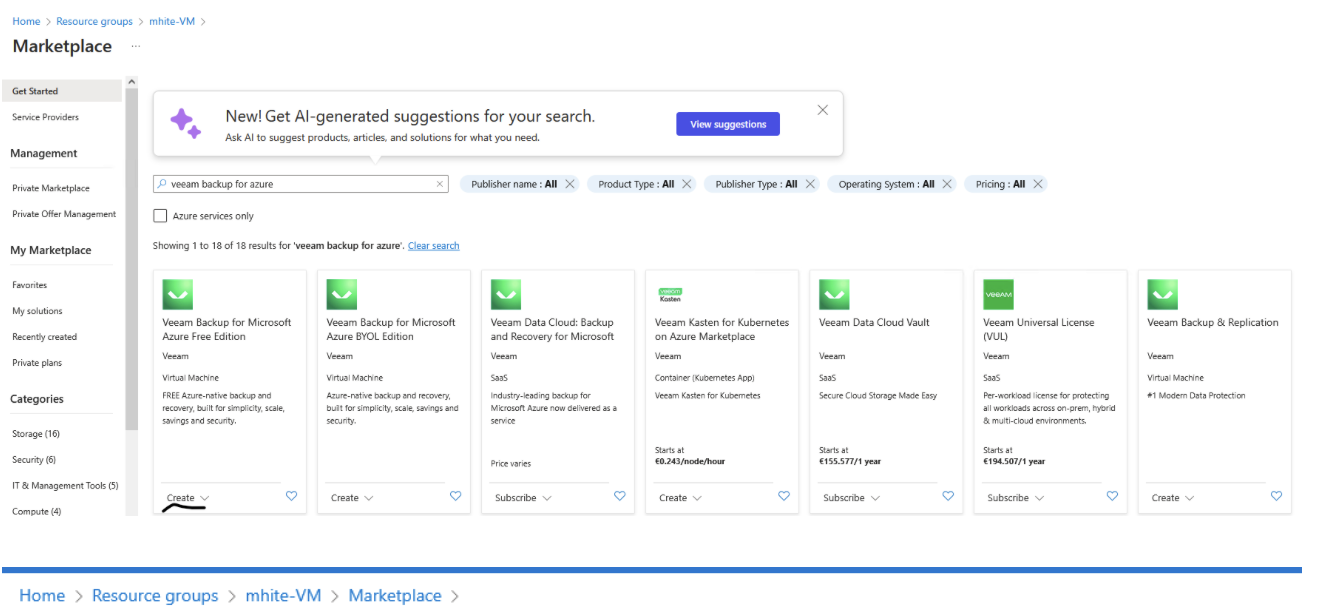Open Product Type filter pill
The image size is (1344, 606).
(635, 184)
